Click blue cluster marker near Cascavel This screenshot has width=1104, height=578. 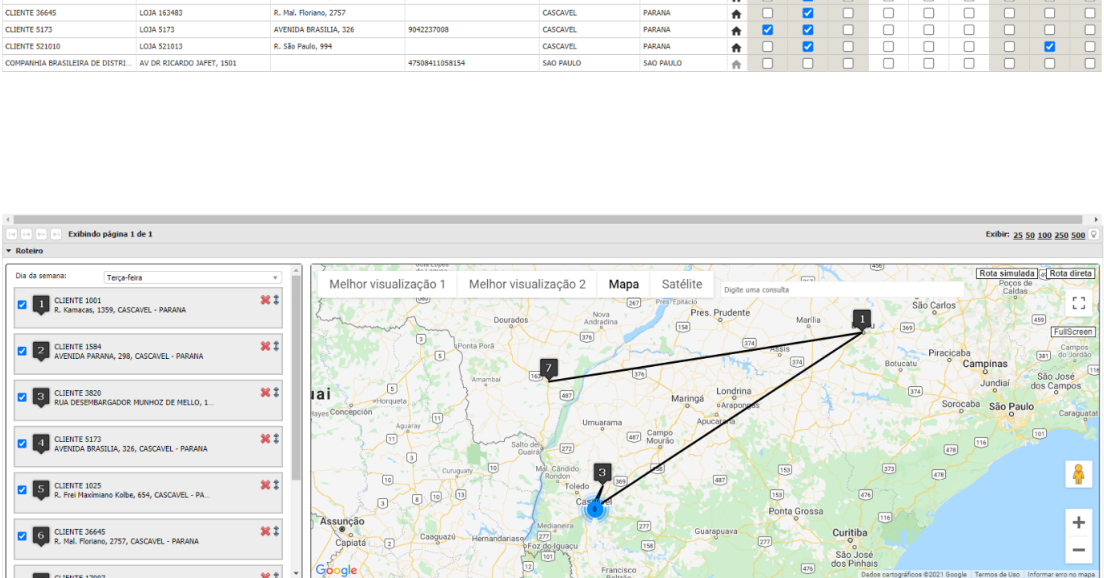click(595, 509)
